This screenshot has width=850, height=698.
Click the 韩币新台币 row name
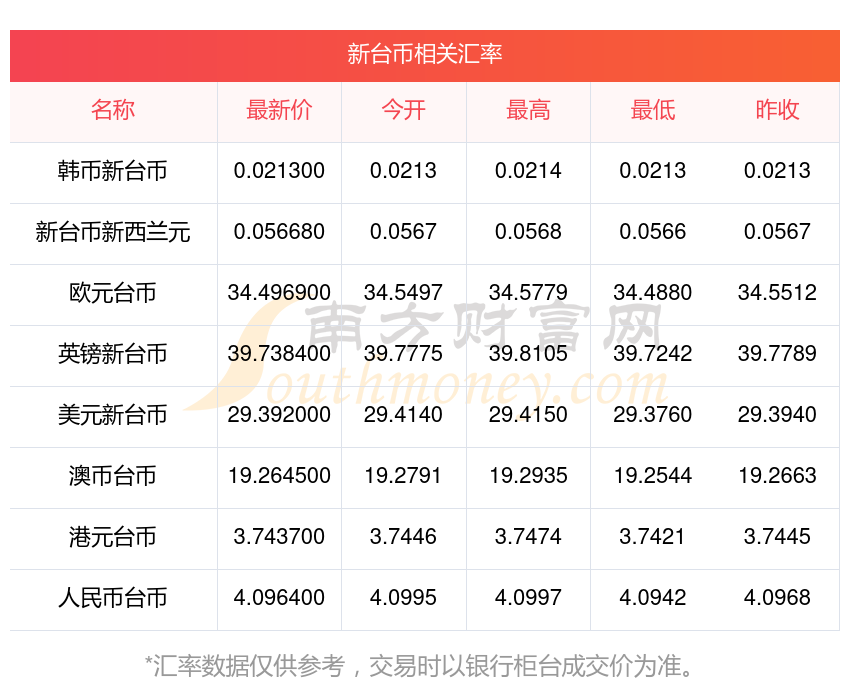coord(113,171)
